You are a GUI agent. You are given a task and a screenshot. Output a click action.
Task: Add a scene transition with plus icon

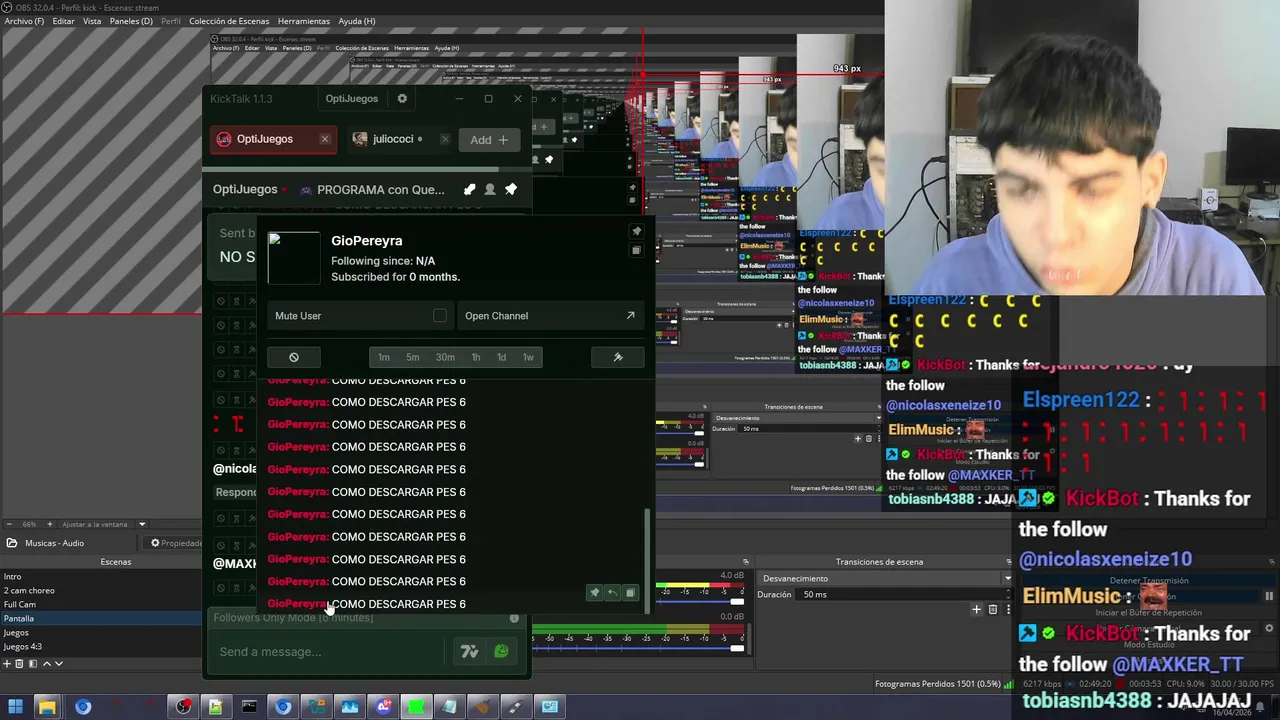coord(977,609)
